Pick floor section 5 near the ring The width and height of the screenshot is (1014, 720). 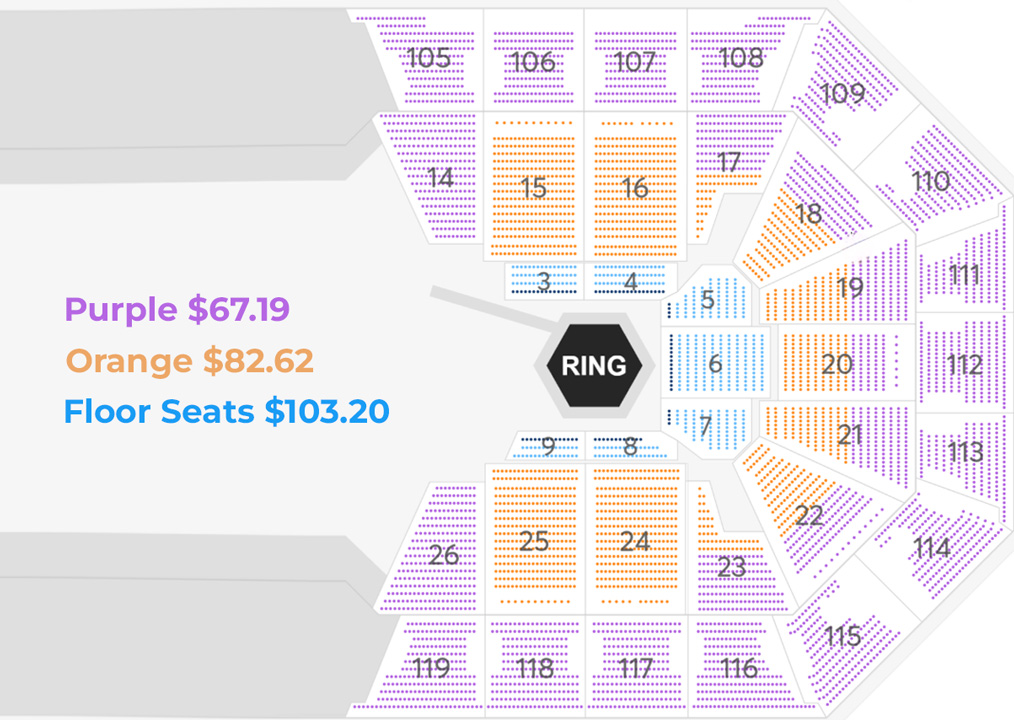708,299
